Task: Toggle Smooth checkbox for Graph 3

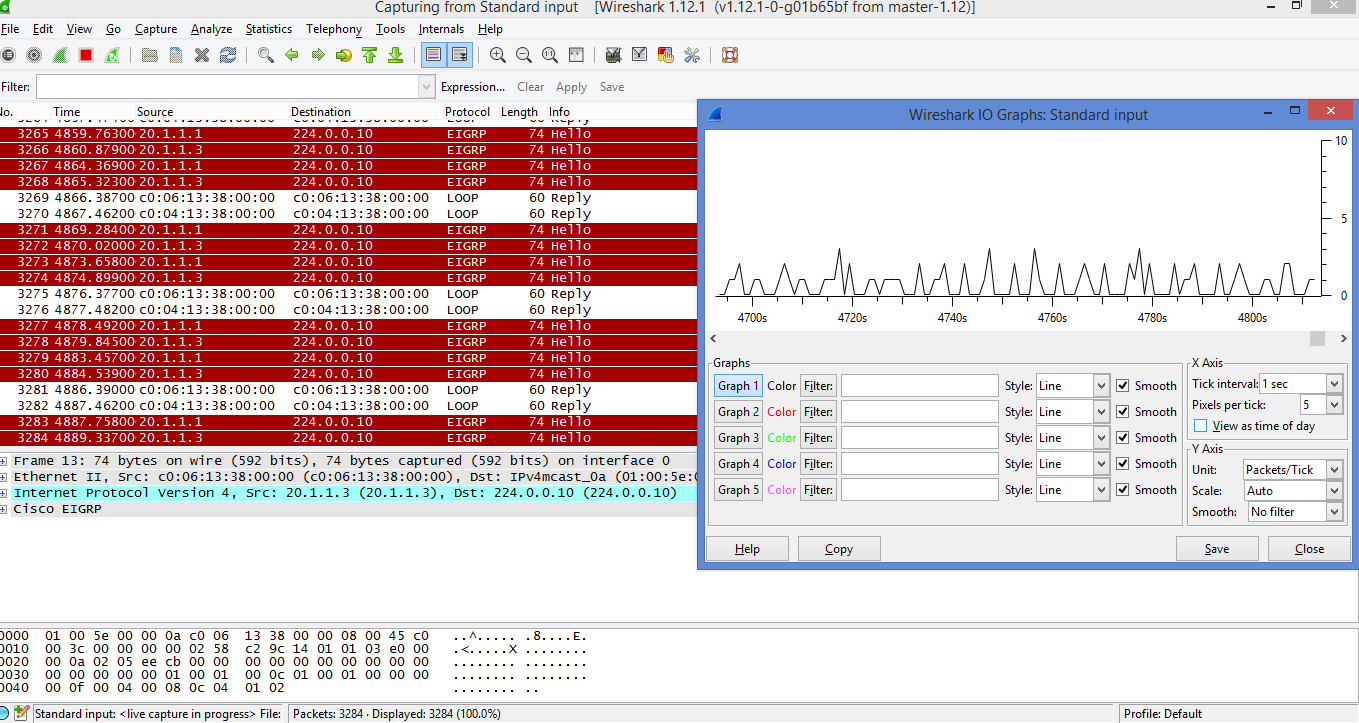Action: 1123,438
